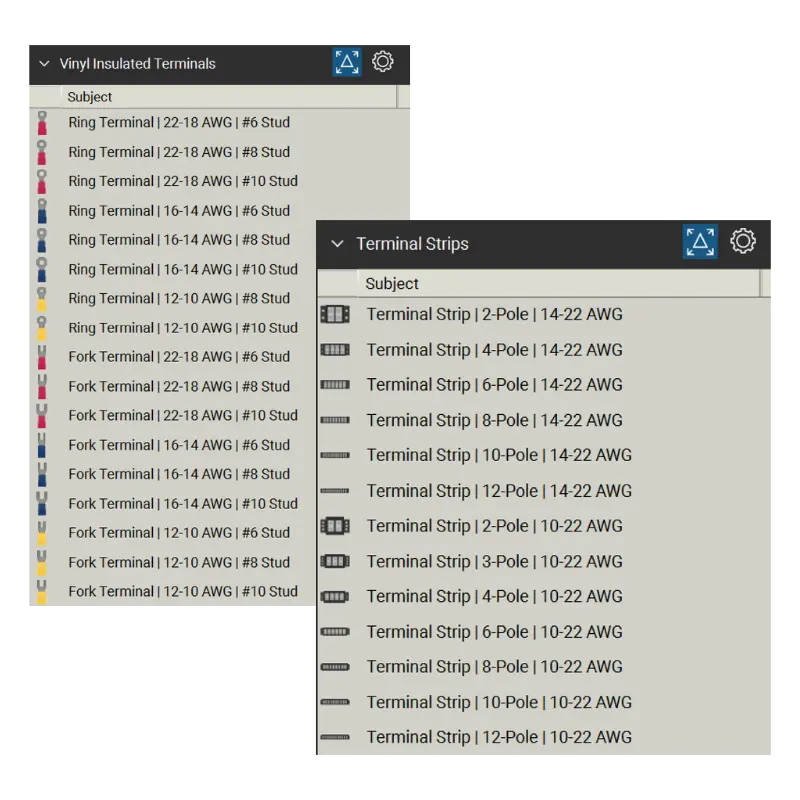
Task: Click red fork terminal icon for 22-18 AWG #6 Stud
Action: [x=42, y=357]
